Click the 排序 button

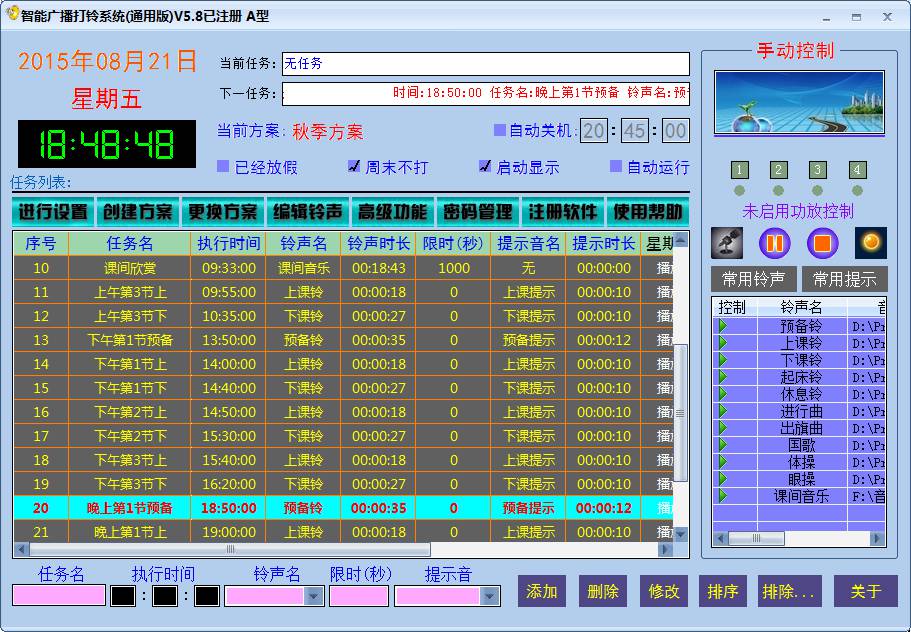coord(722,591)
